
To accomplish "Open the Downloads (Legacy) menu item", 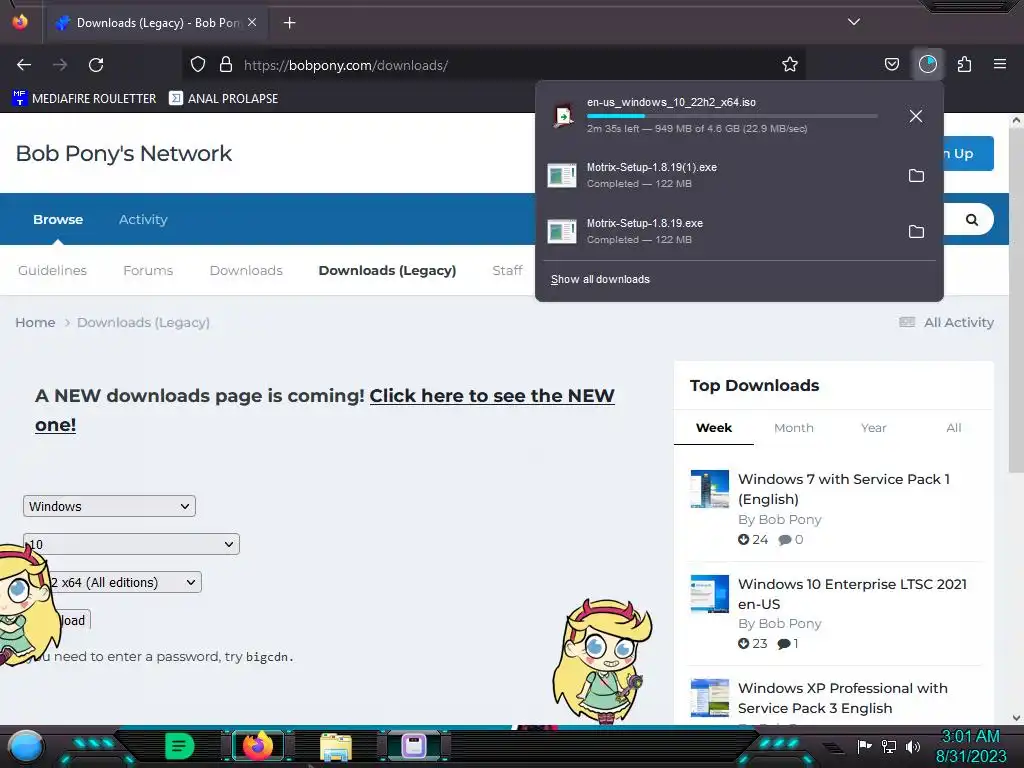I will click(x=387, y=270).
